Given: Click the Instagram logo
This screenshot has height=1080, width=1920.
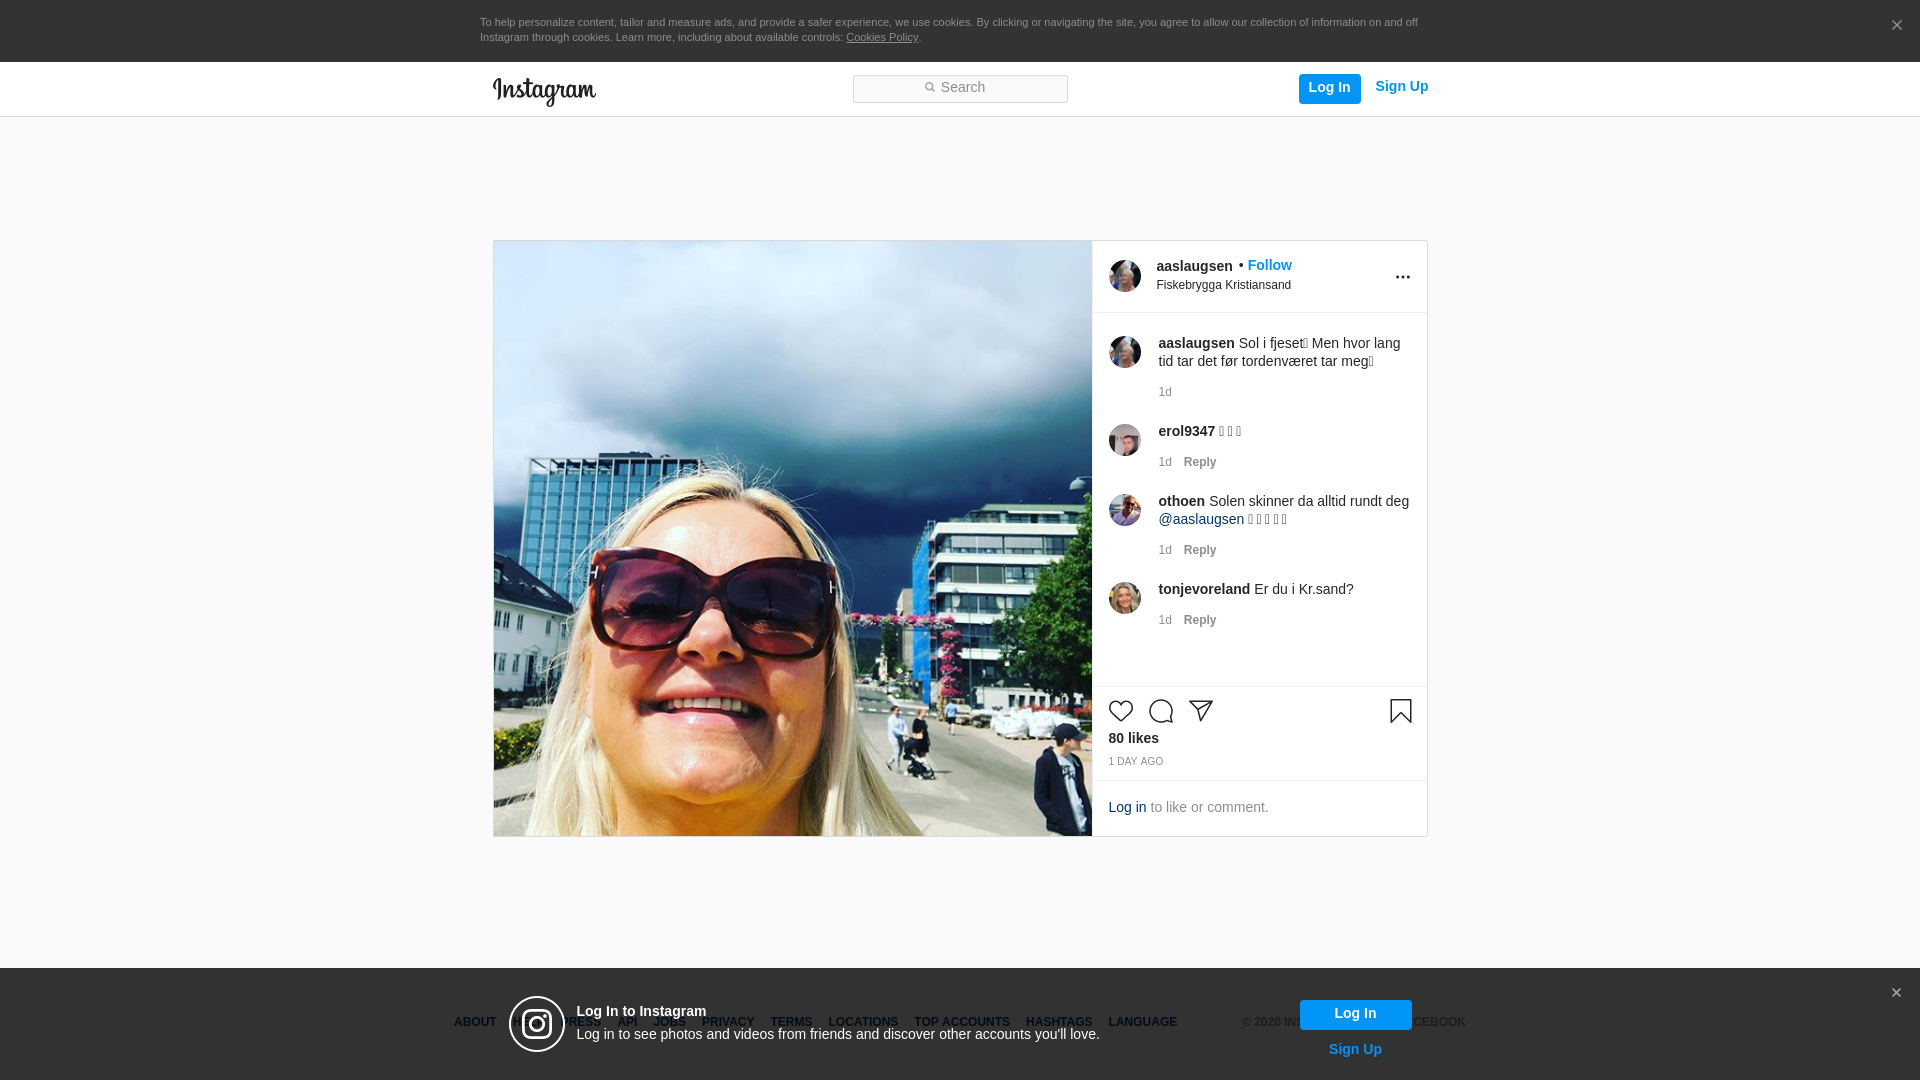Looking at the screenshot, I should [544, 92].
